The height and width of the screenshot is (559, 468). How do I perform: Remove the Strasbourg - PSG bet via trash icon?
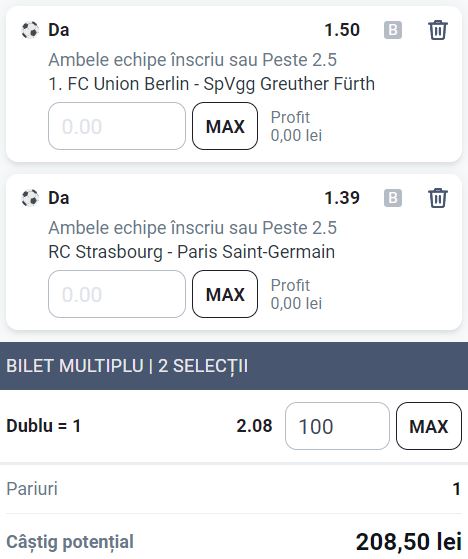click(437, 198)
